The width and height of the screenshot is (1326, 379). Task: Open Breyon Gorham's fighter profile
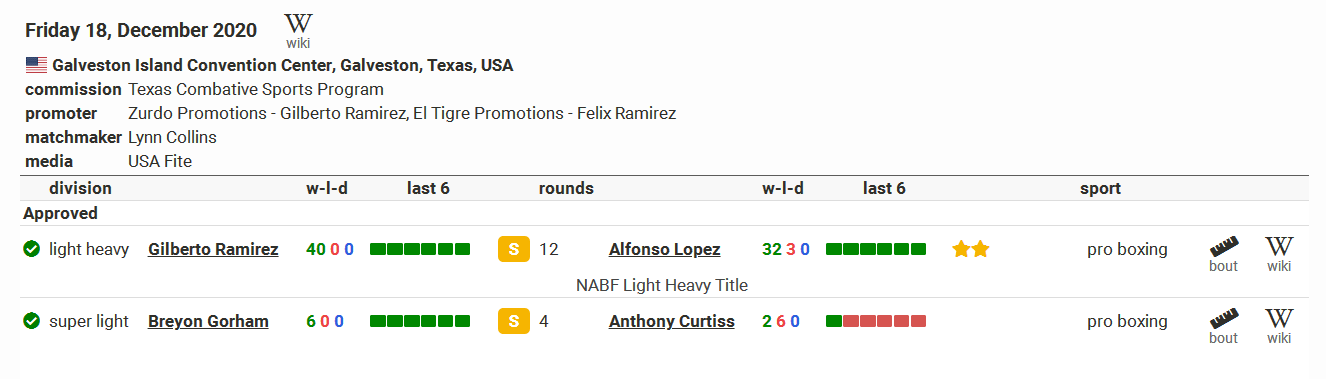(x=208, y=321)
